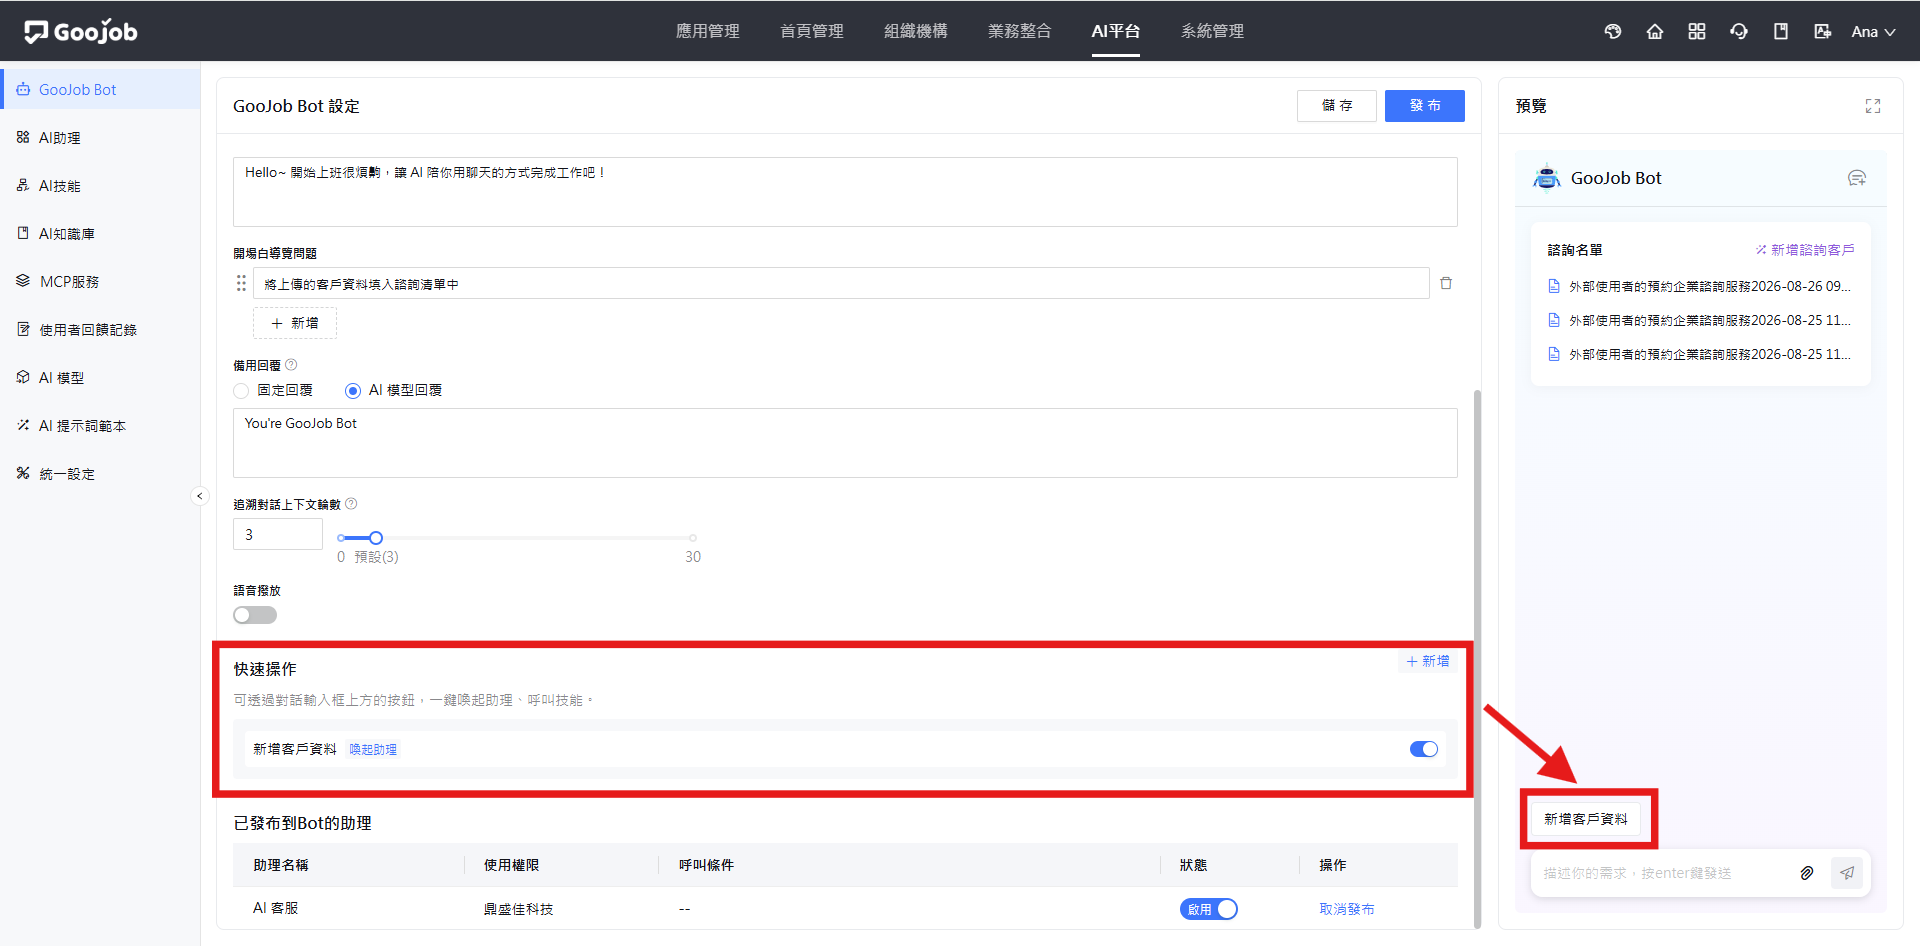Select 固定回覆 radio option
Viewport: 1920px width, 946px height.
(x=273, y=390)
